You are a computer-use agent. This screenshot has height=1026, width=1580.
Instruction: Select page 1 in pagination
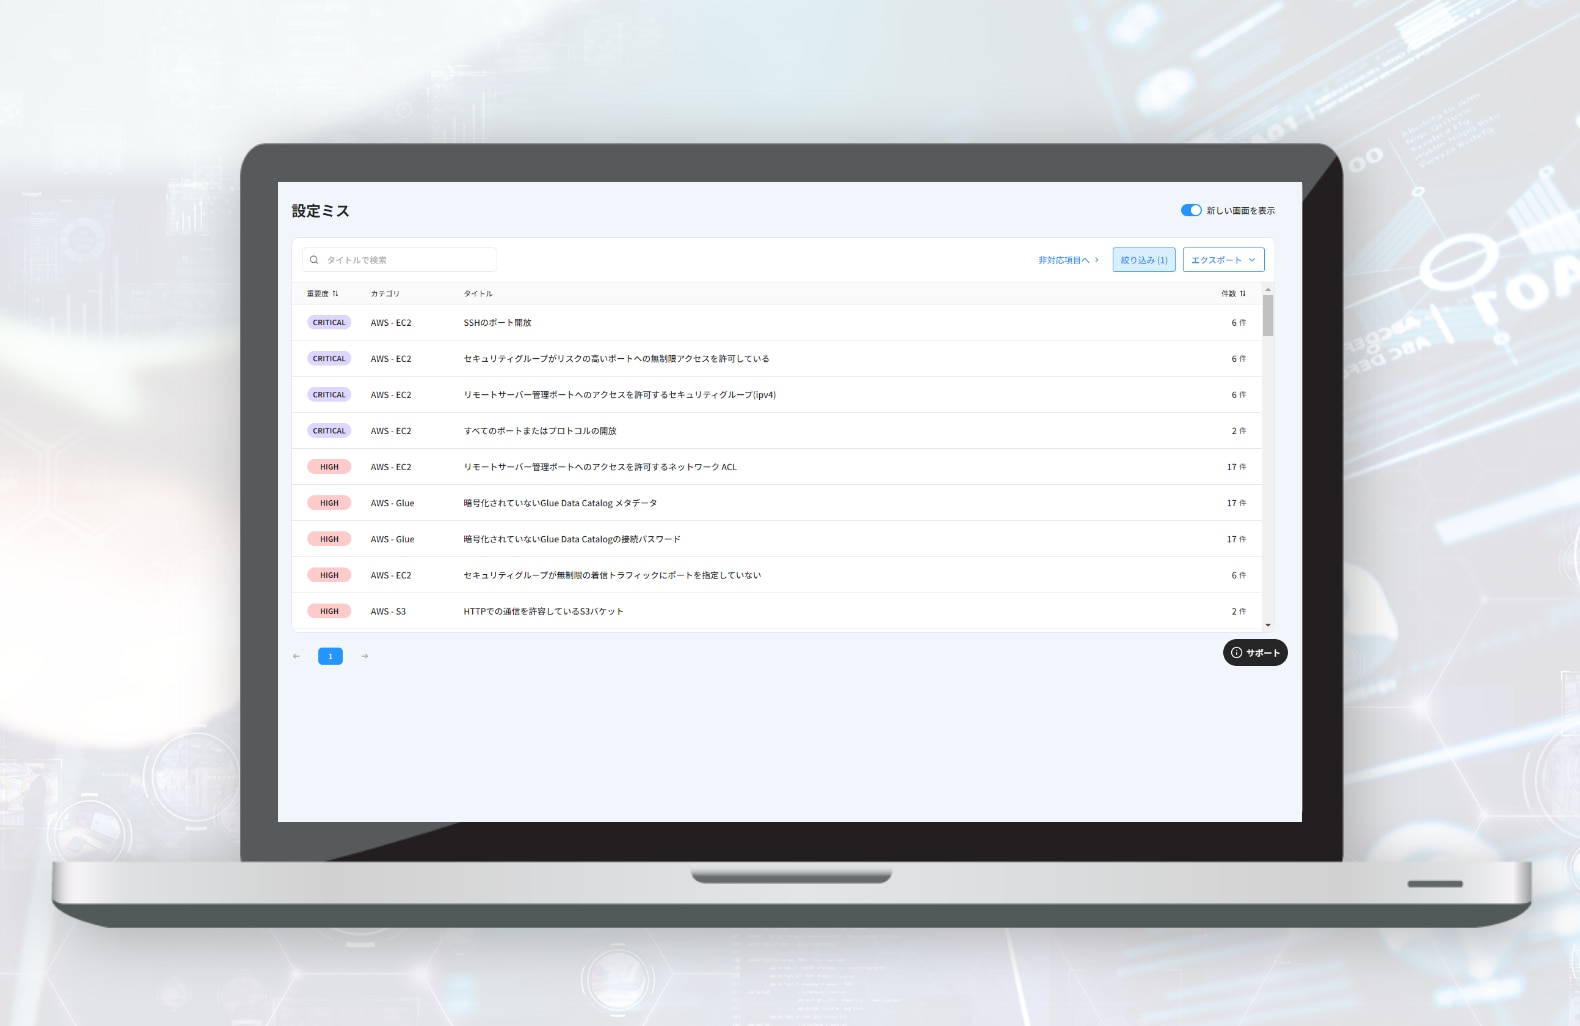pos(330,656)
